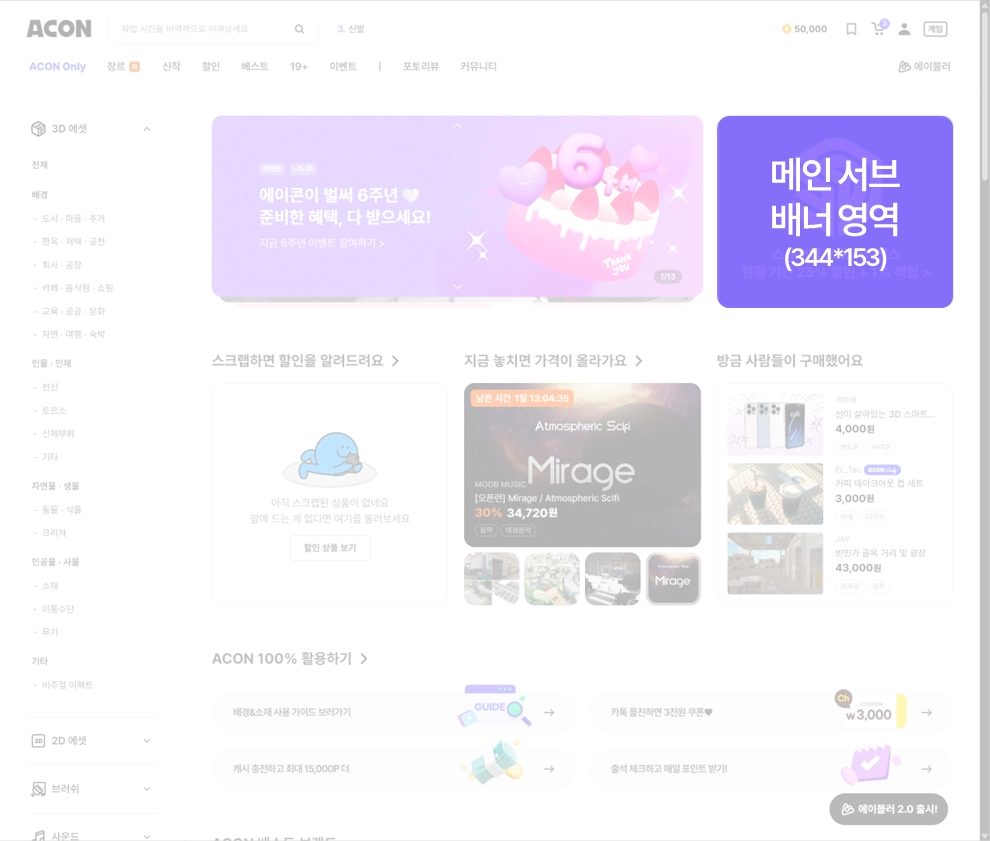Click the search input field
Viewport: 990px width, 841px height.
pos(202,29)
